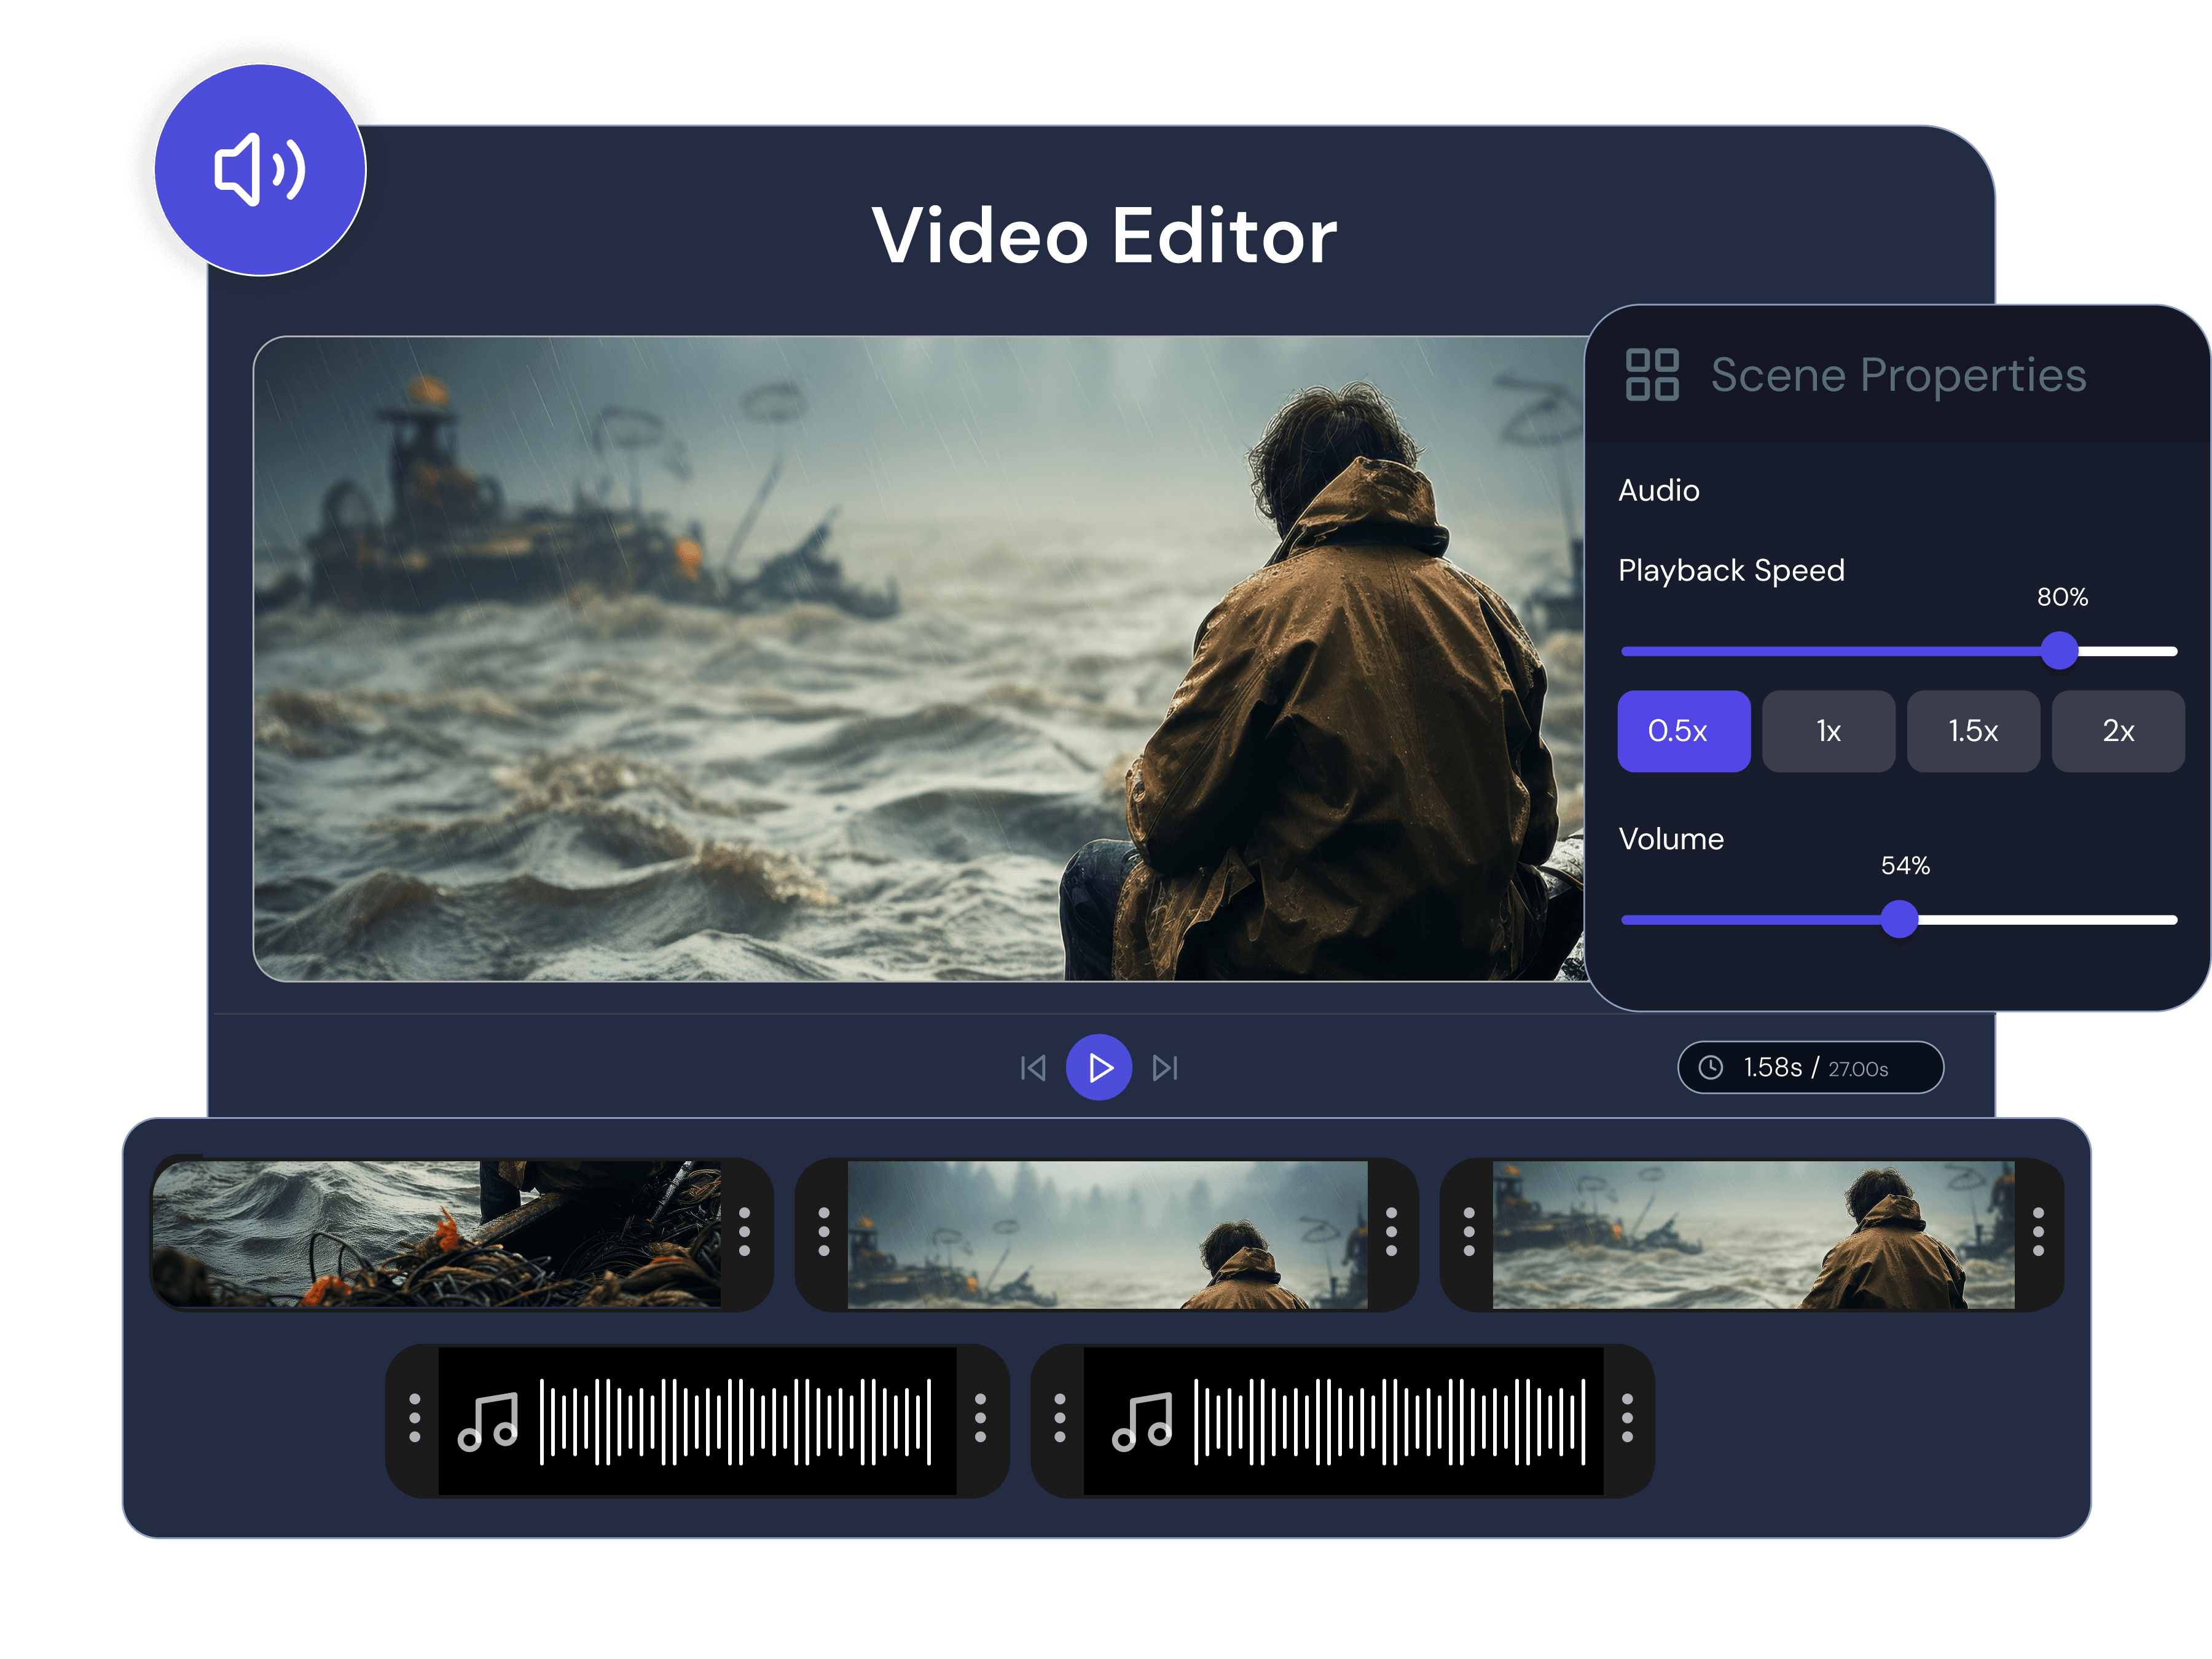The height and width of the screenshot is (1659, 2212).
Task: Click the 1.58s current time value
Action: pyautogui.click(x=1772, y=1068)
